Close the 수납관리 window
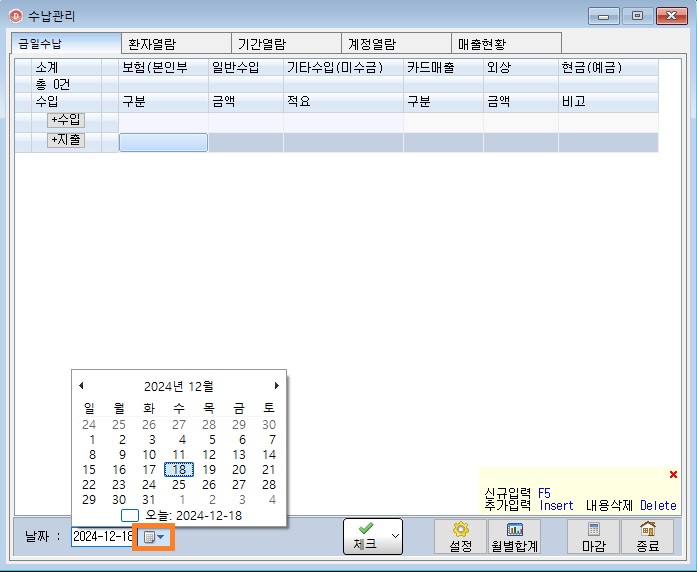Viewport: 697px width, 572px height. click(672, 16)
